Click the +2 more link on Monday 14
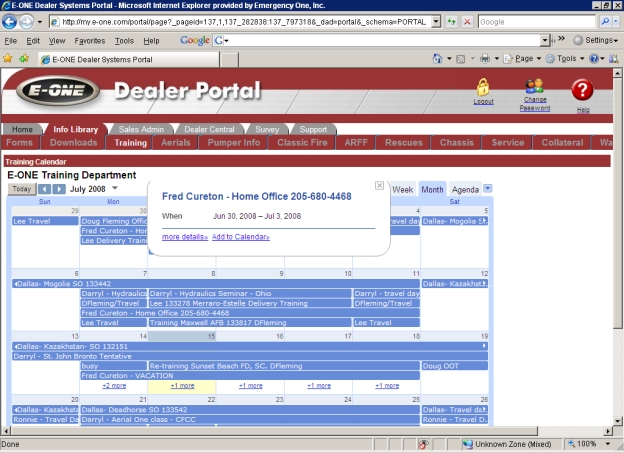 [114, 385]
